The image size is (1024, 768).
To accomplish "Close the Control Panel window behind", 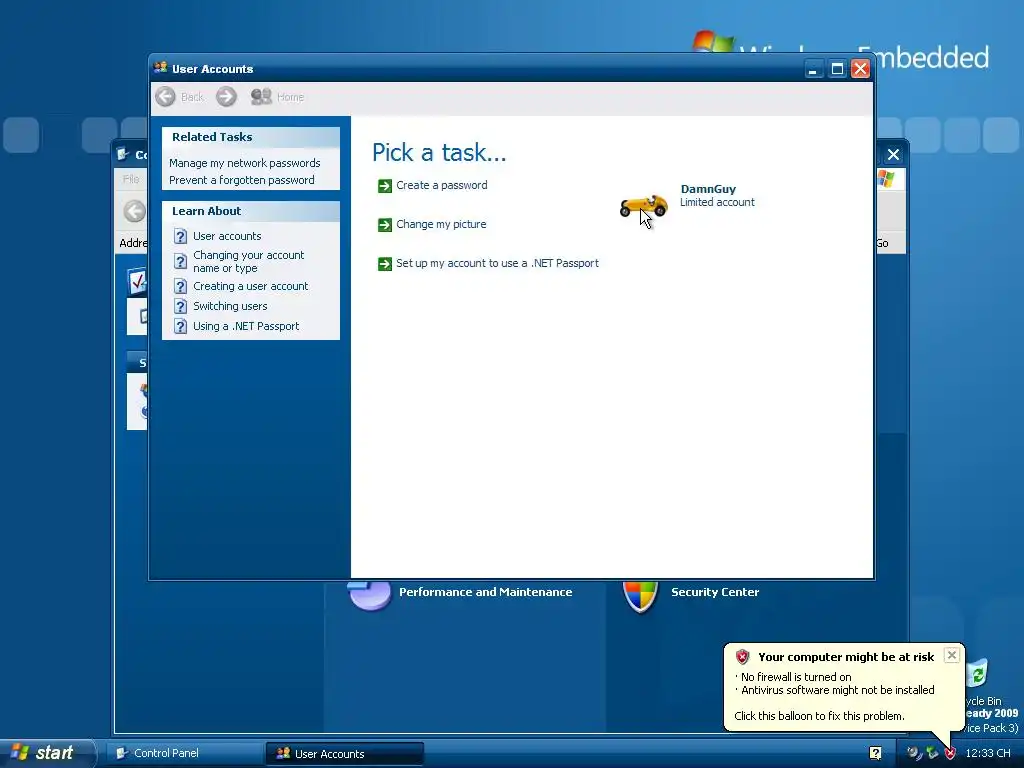I will click(x=893, y=155).
